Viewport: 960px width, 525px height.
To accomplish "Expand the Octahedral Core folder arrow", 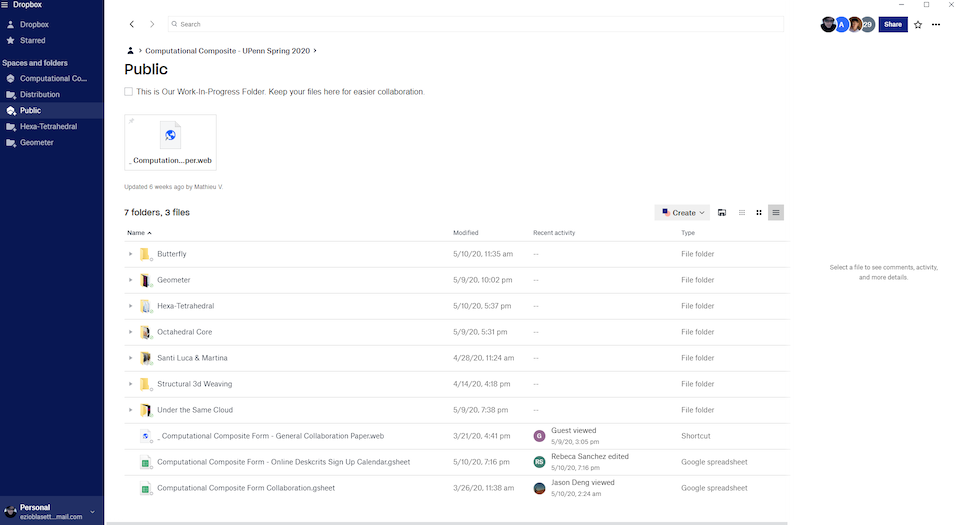I will coord(131,332).
